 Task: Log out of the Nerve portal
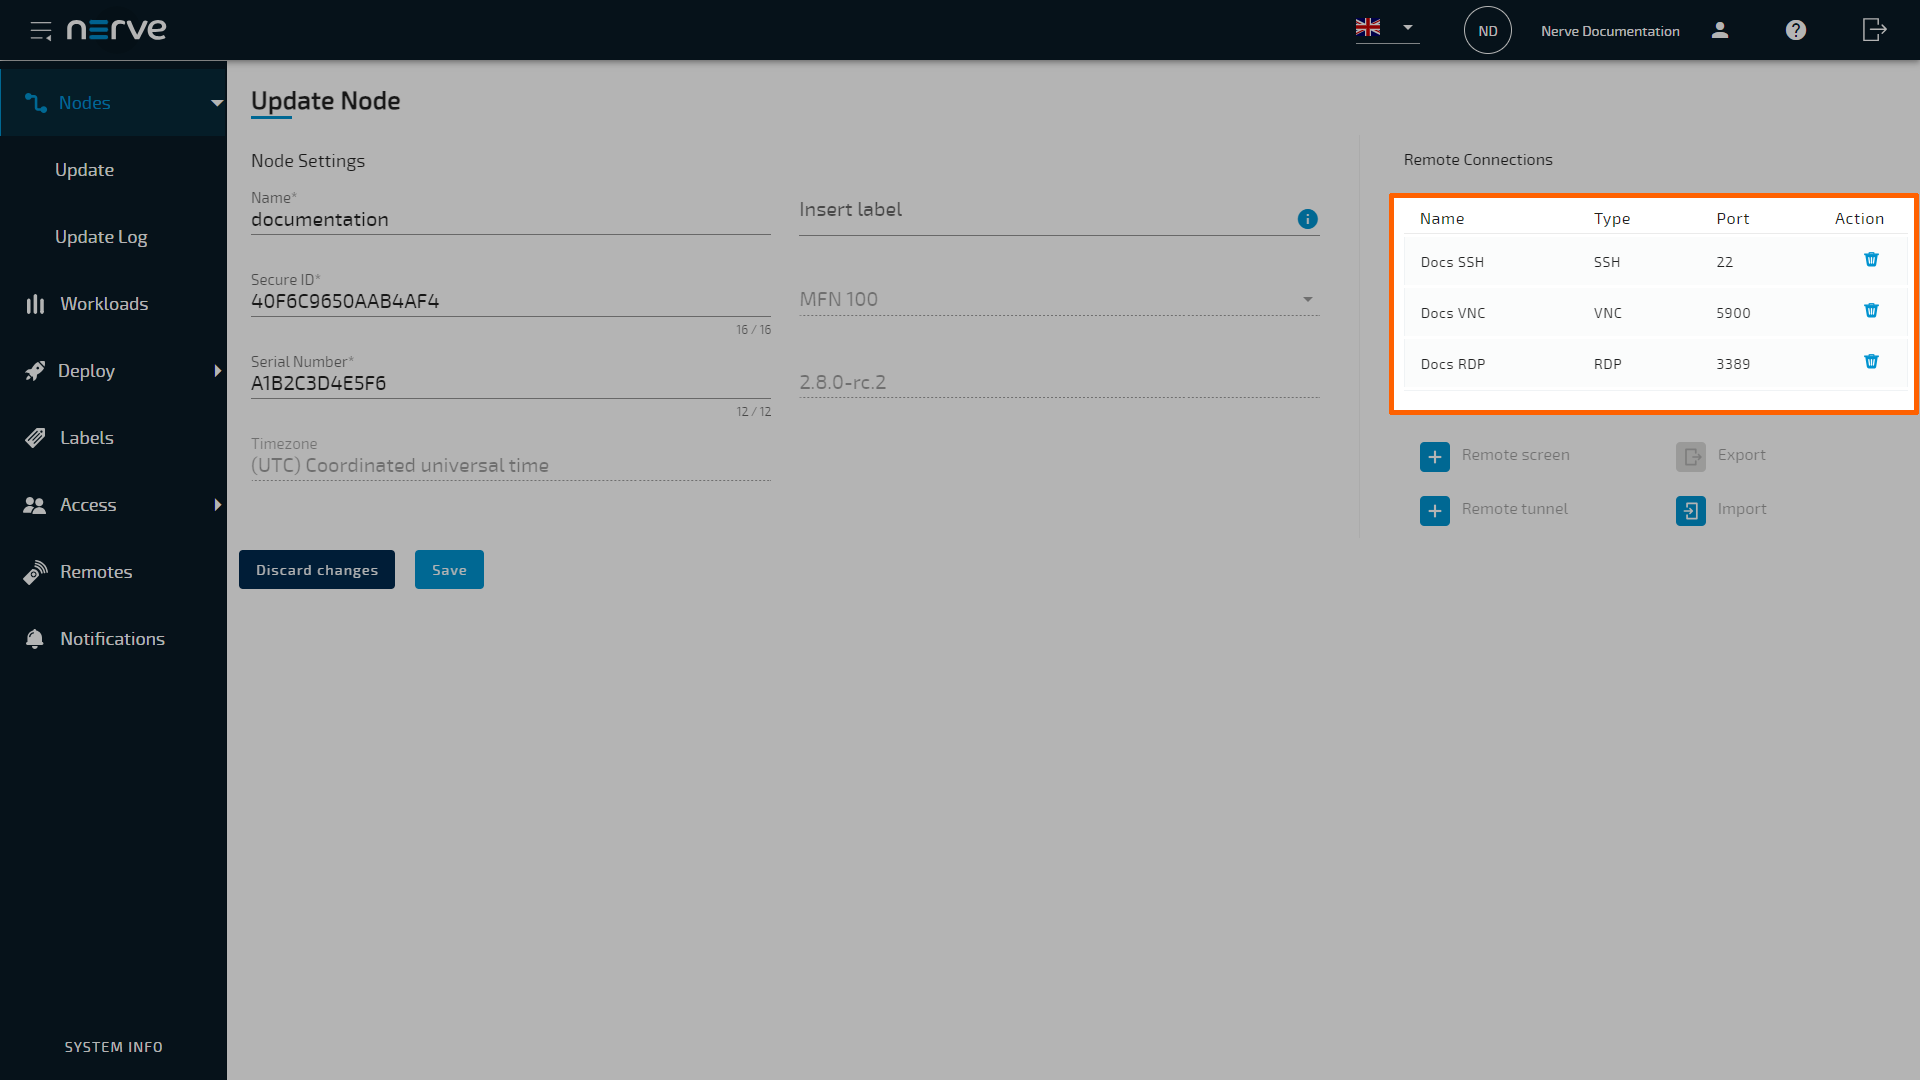1874,30
